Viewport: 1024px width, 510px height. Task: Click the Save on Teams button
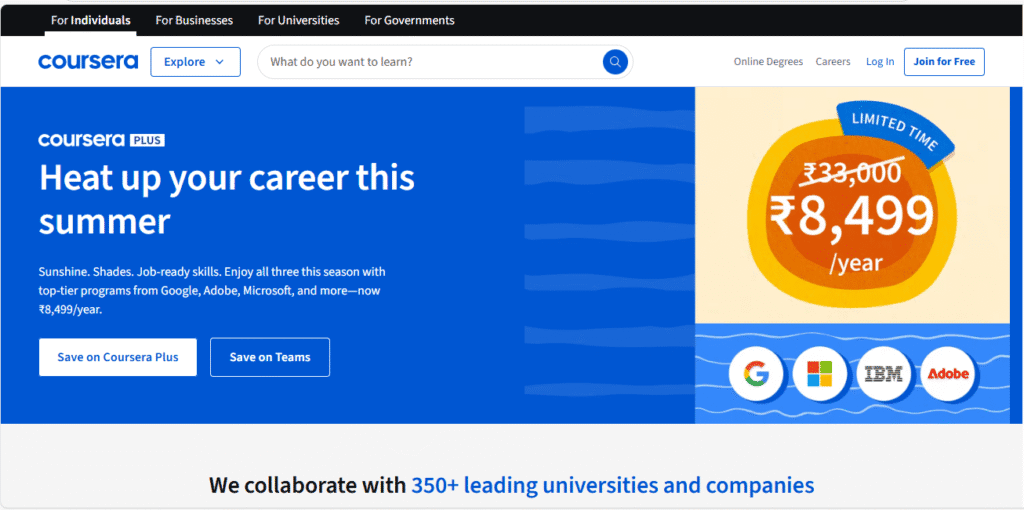click(x=270, y=357)
